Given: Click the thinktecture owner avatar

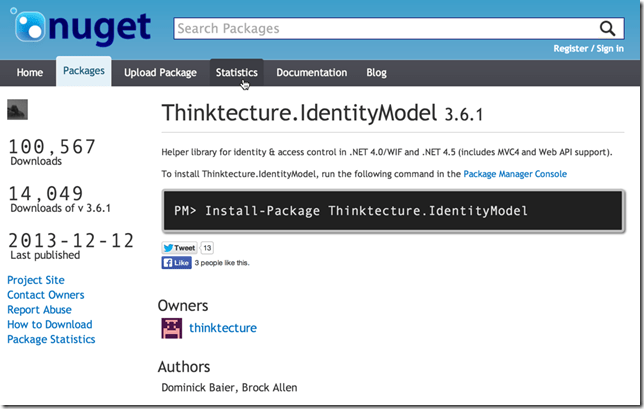Looking at the screenshot, I should pos(172,328).
